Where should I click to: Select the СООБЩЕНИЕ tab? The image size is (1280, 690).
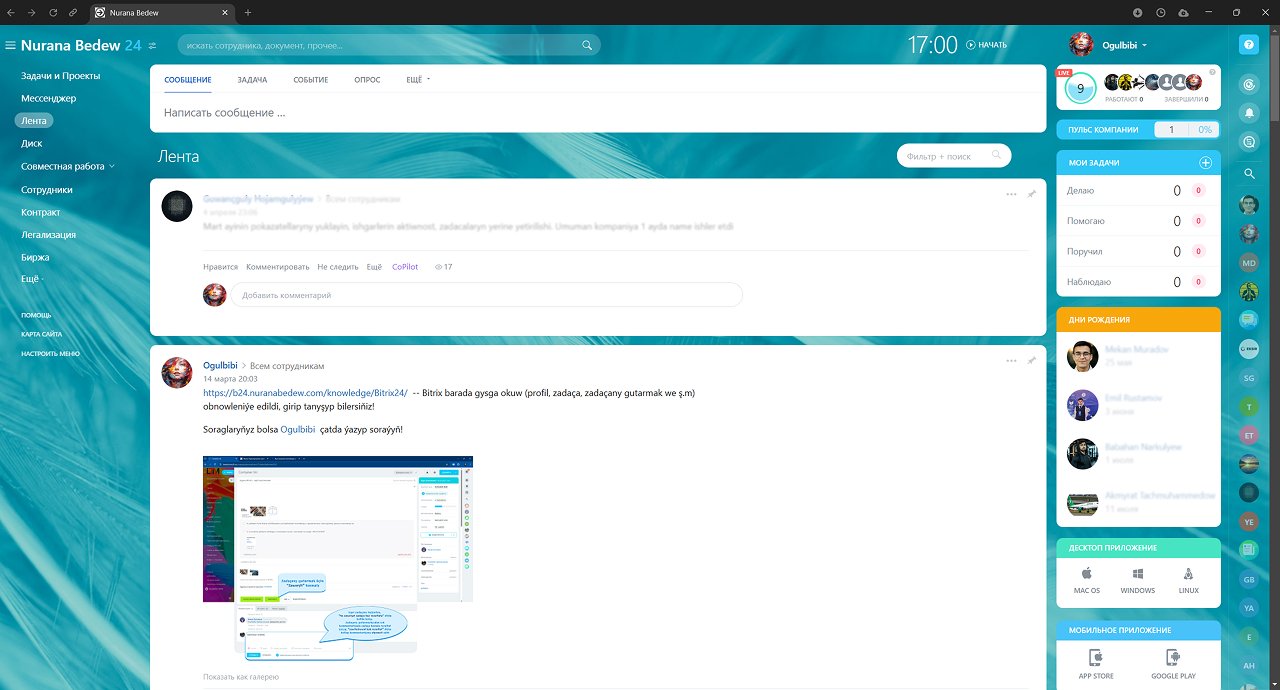(x=188, y=79)
